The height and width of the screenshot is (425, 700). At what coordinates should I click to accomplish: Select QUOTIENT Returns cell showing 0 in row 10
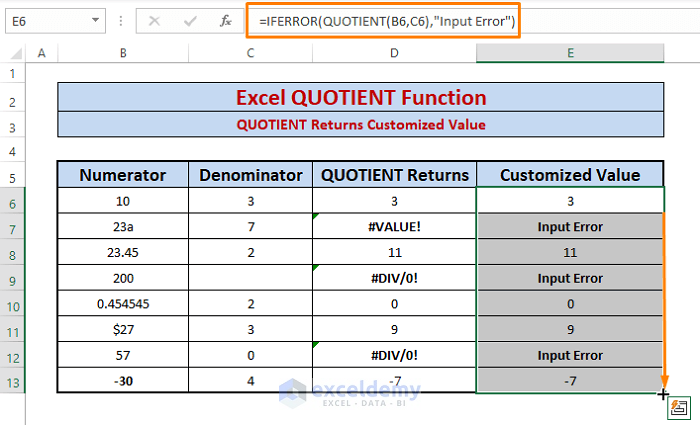pyautogui.click(x=394, y=304)
